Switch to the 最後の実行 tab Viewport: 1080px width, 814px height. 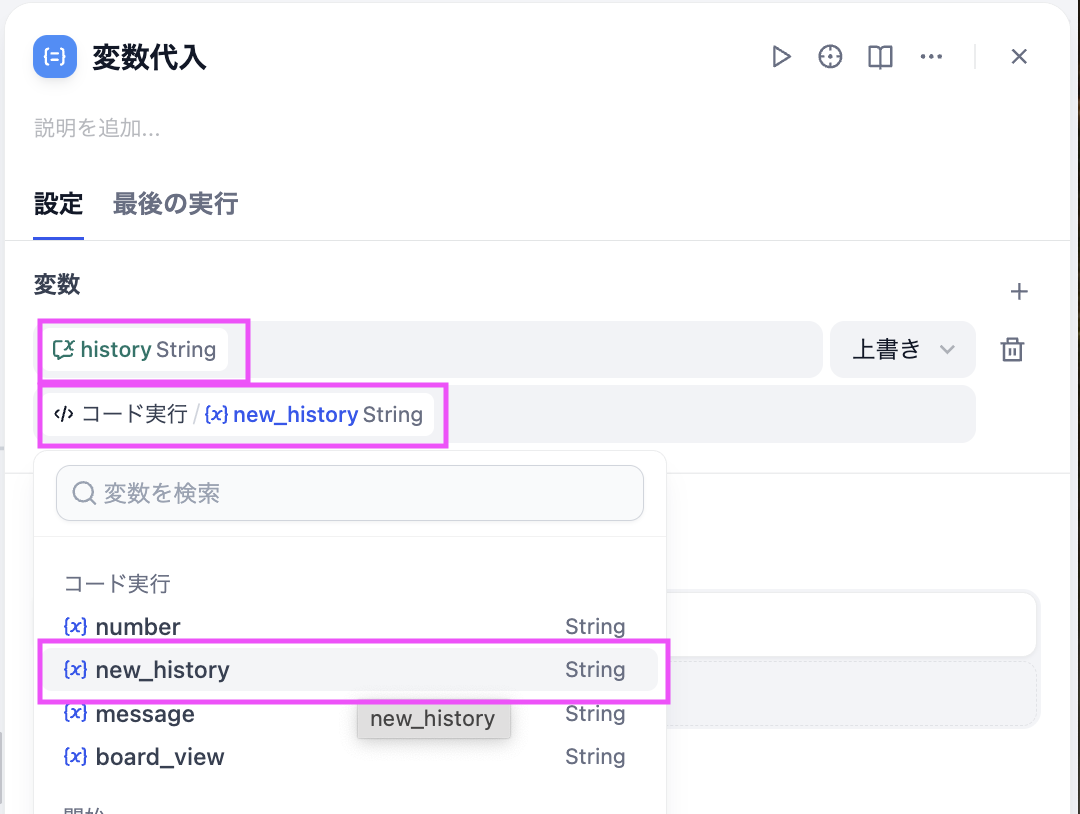175,204
